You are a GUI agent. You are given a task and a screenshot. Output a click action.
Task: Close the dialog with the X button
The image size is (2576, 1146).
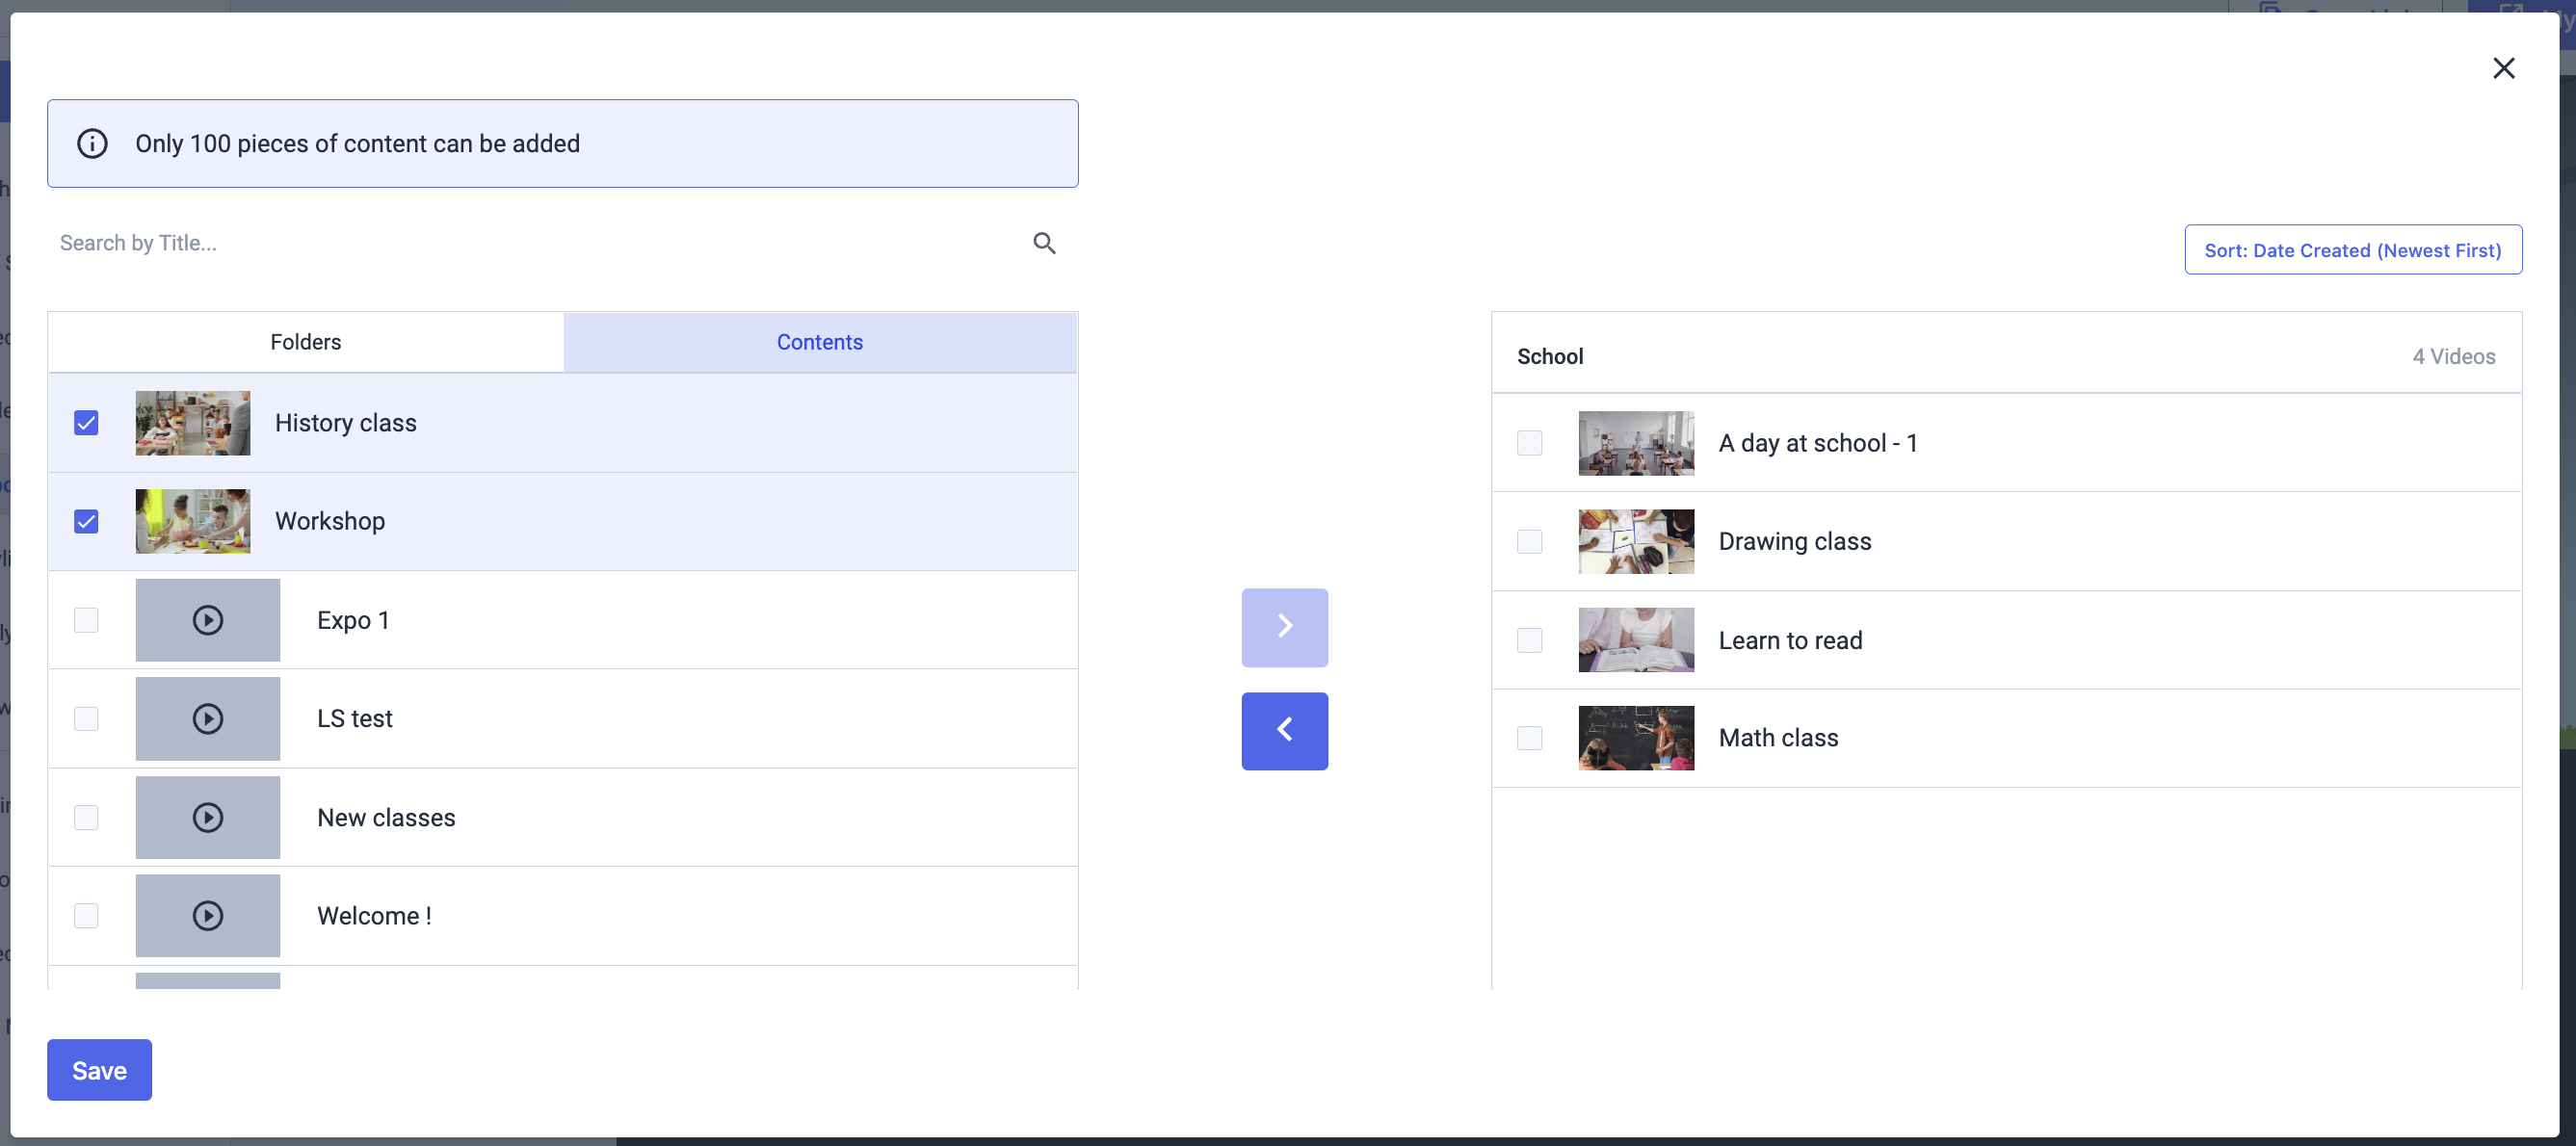pyautogui.click(x=2503, y=68)
